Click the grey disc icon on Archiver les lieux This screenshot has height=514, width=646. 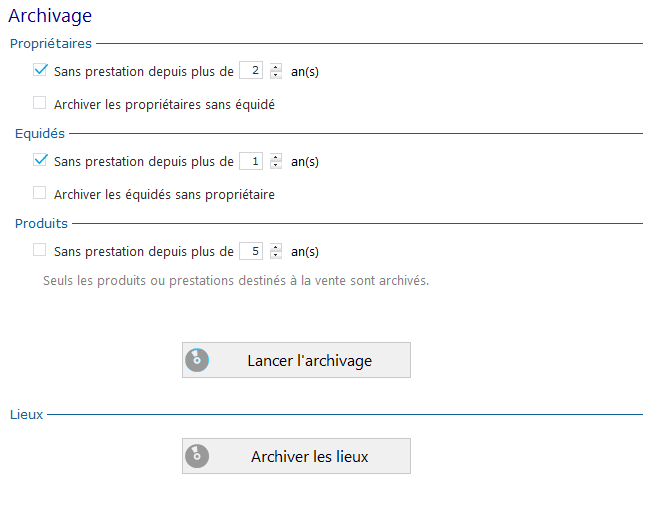197,456
